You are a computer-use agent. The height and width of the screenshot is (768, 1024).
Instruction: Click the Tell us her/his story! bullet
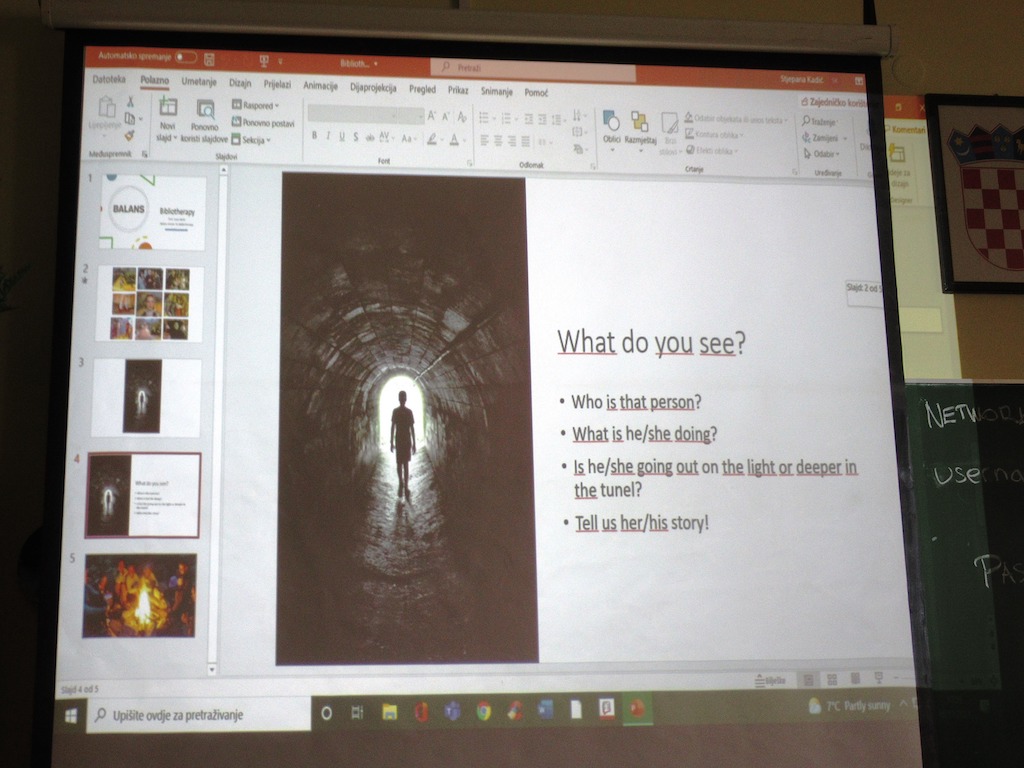pos(641,522)
